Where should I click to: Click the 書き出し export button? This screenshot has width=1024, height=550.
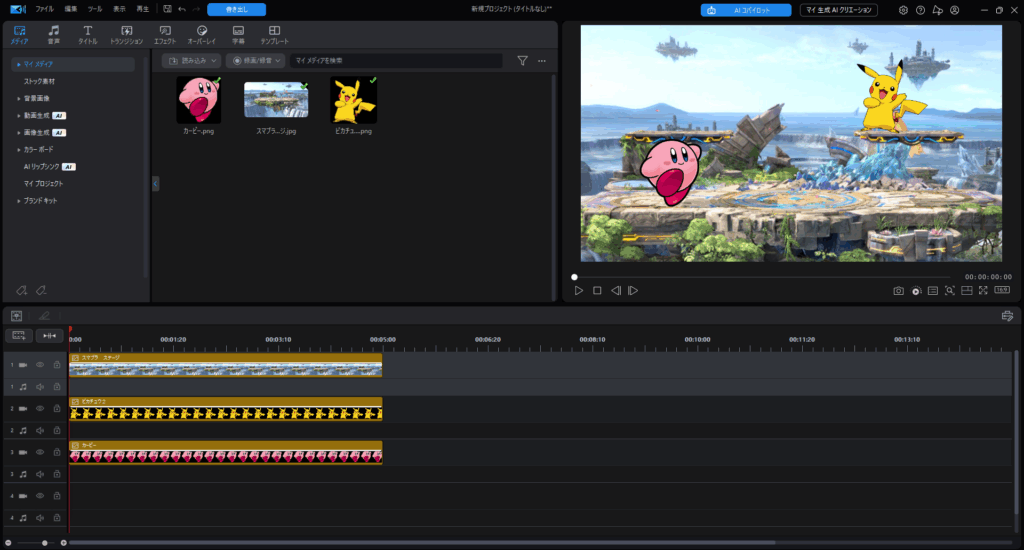(x=236, y=9)
